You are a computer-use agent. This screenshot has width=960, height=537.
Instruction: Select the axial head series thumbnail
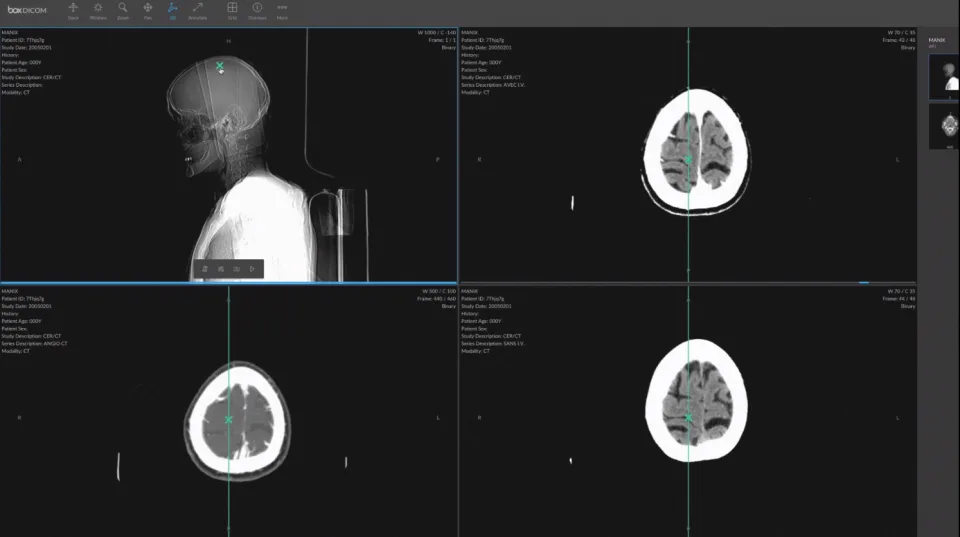coord(944,126)
